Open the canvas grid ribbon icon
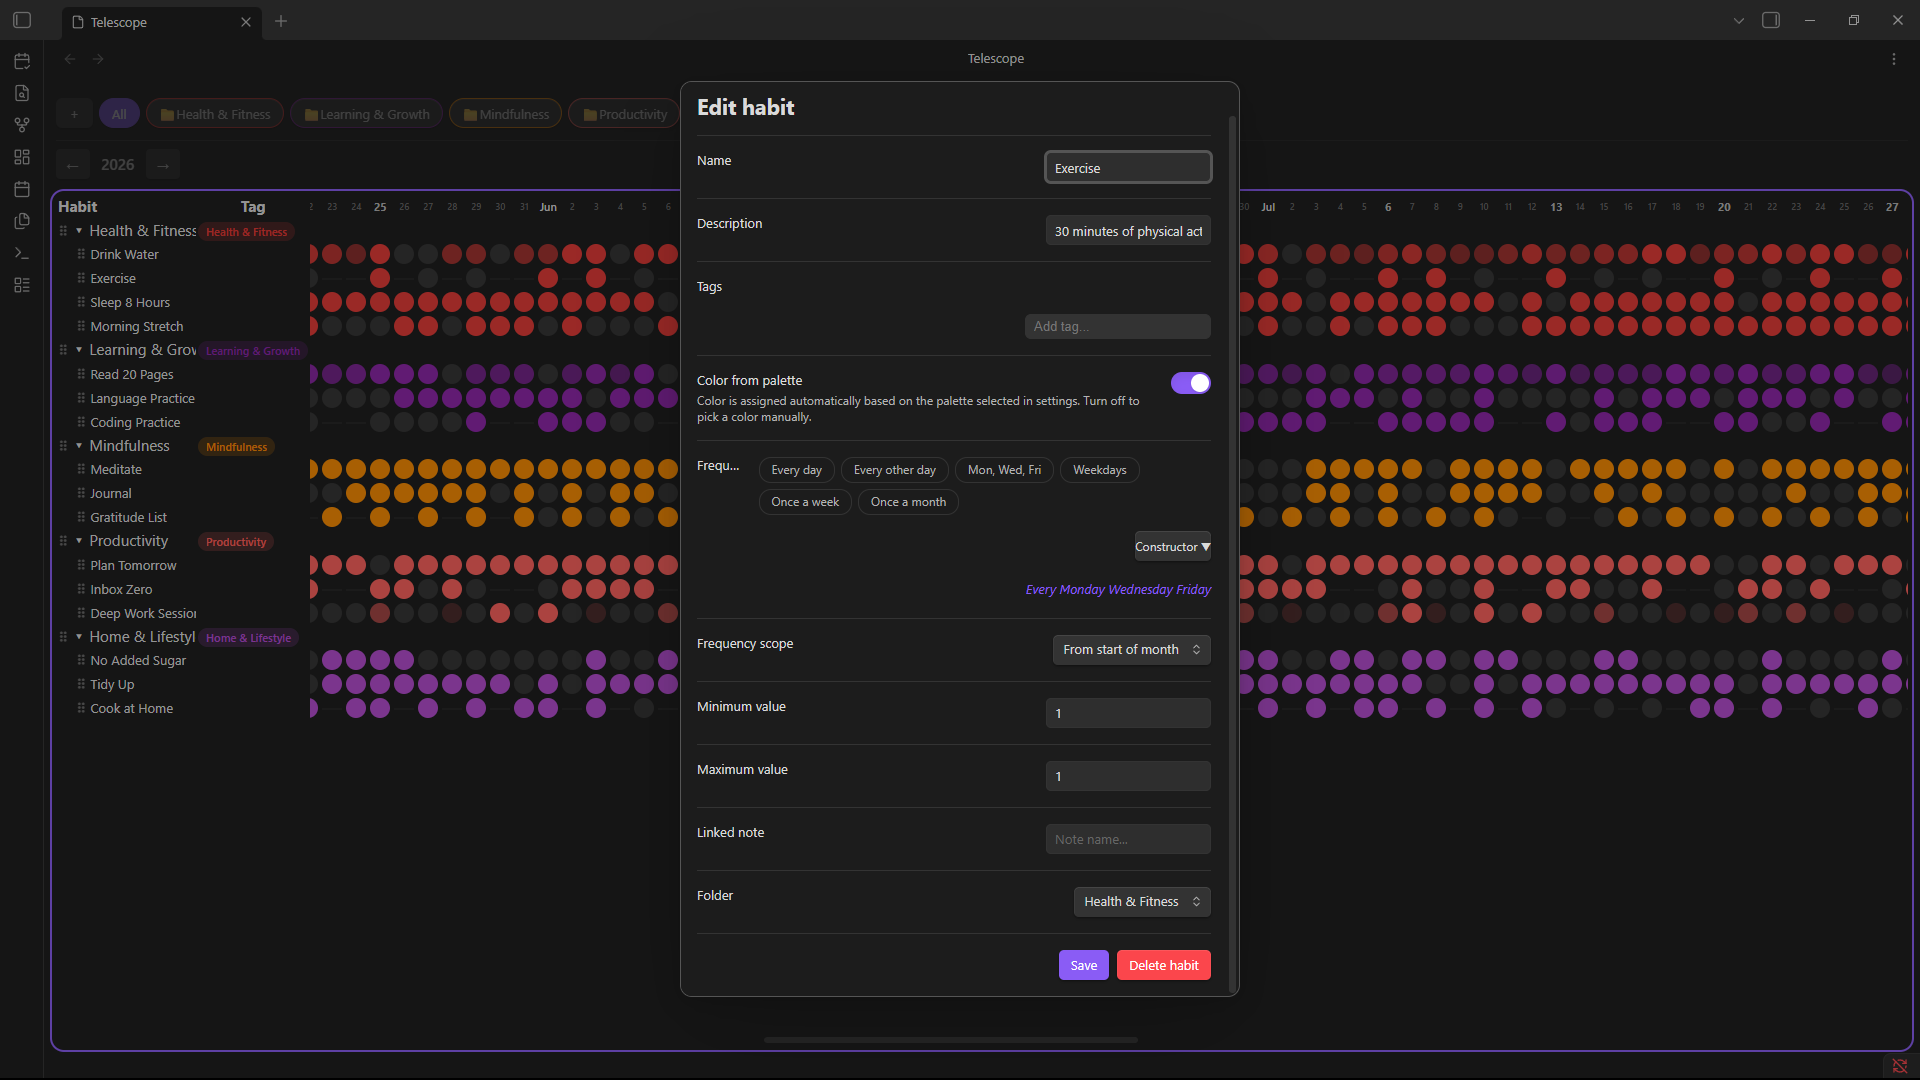The width and height of the screenshot is (1920, 1080). 22,157
